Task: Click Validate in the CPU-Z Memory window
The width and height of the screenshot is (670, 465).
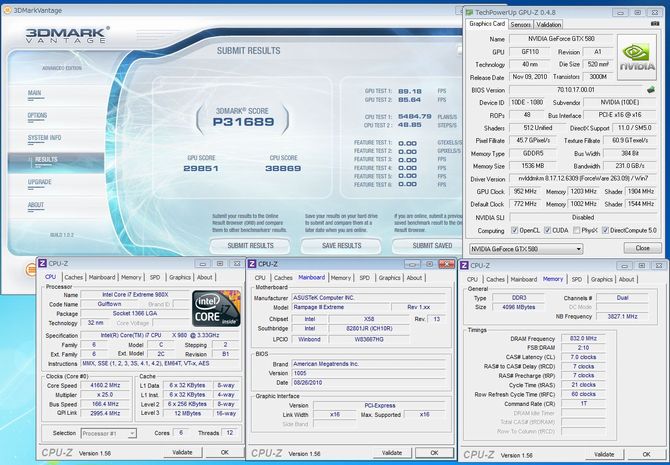Action: click(604, 454)
